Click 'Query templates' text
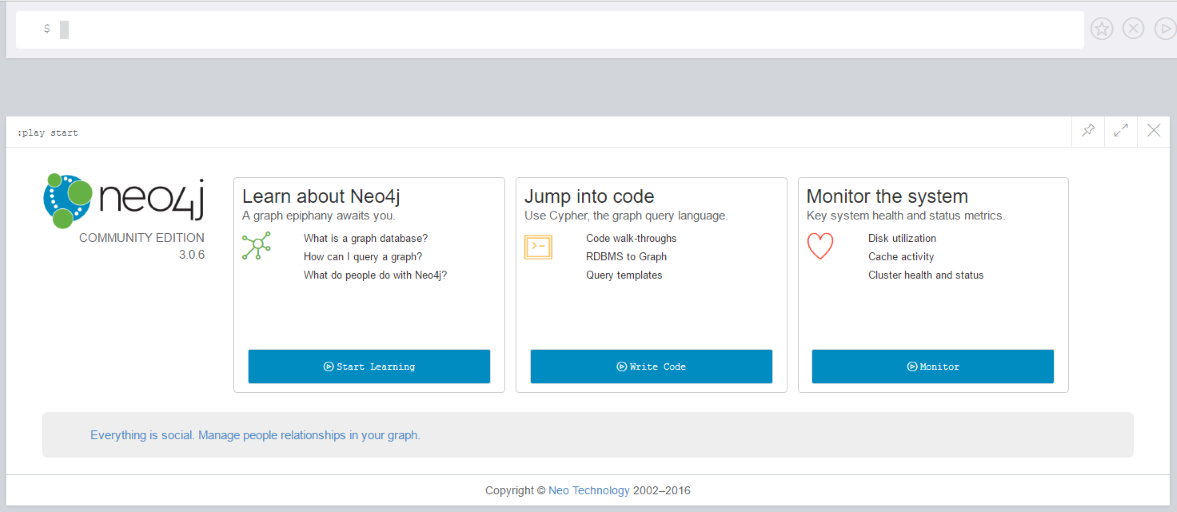 coord(624,275)
